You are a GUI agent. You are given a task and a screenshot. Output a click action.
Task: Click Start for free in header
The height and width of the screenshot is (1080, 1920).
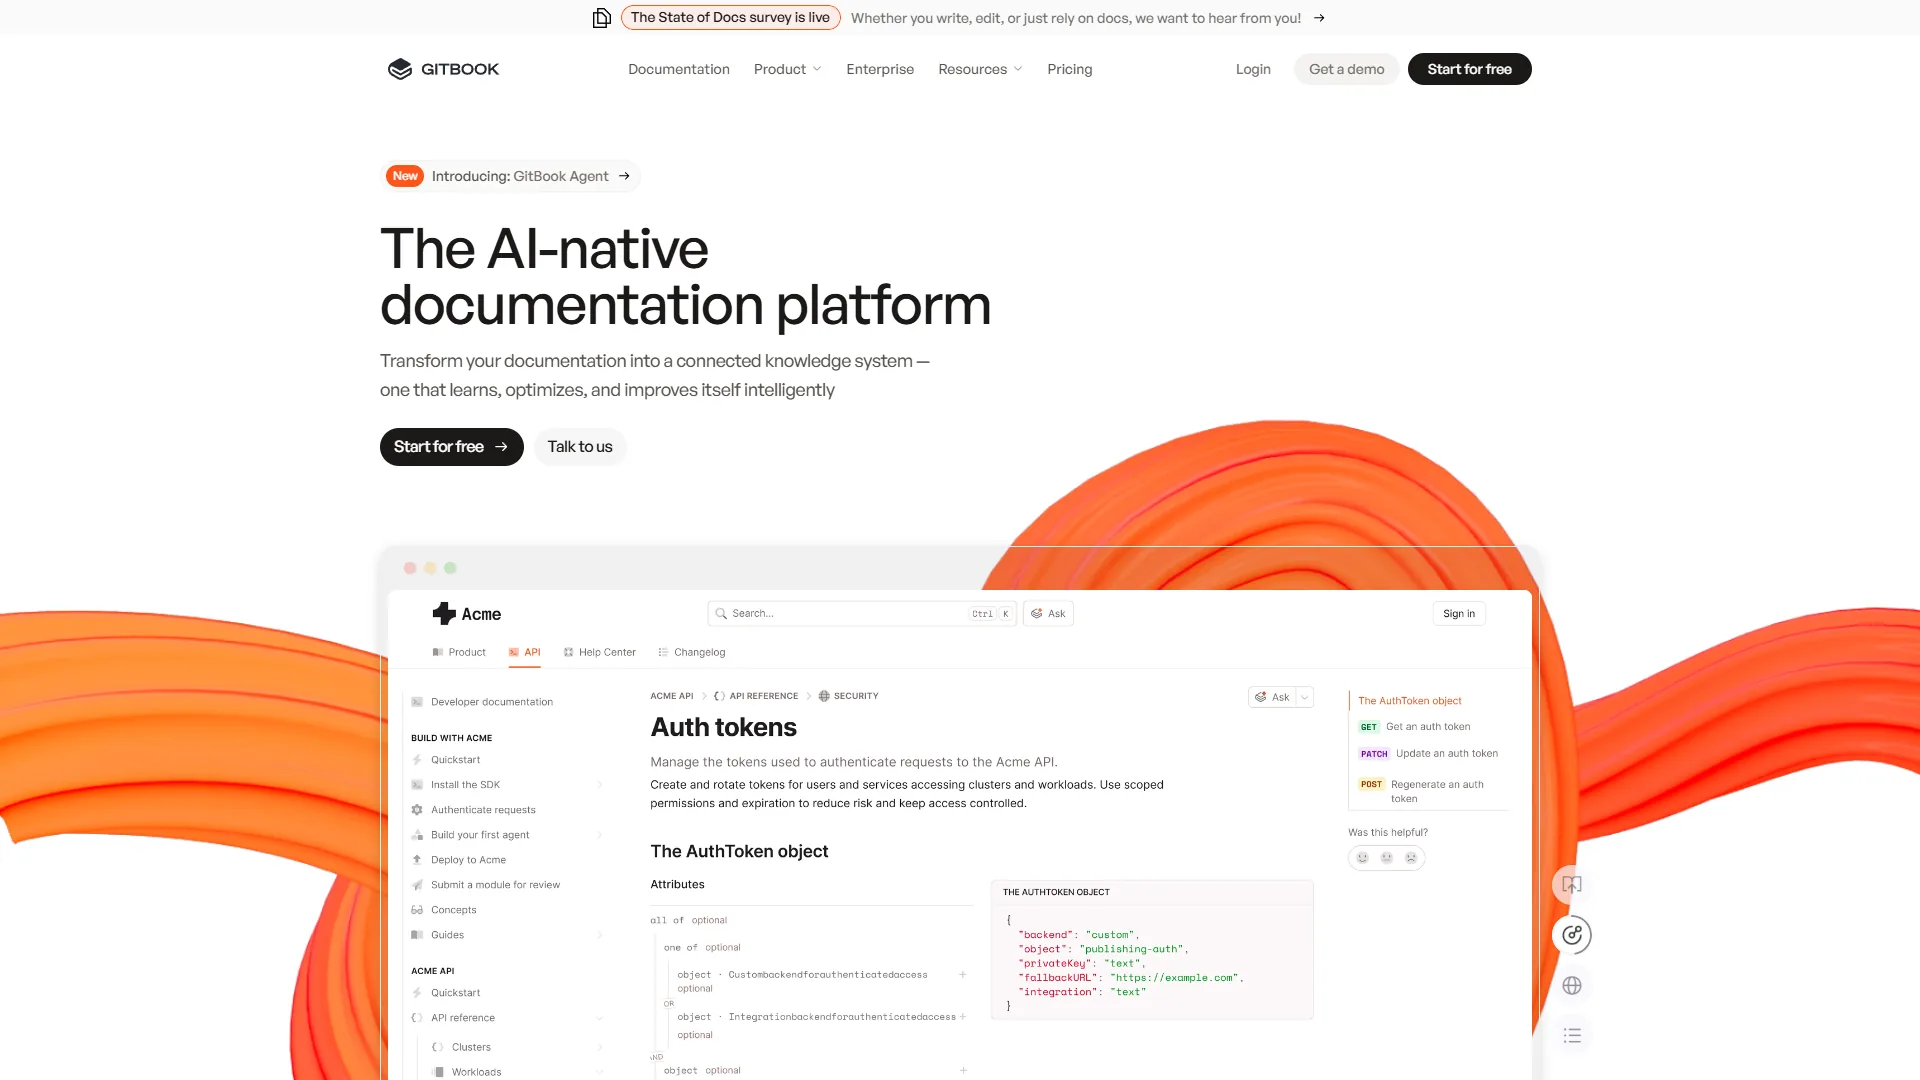click(1470, 69)
